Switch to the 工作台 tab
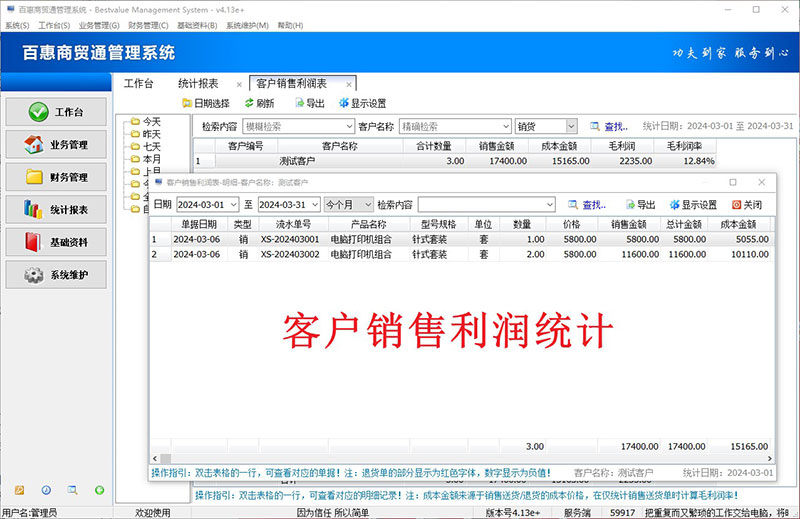This screenshot has width=800, height=519. [139, 84]
